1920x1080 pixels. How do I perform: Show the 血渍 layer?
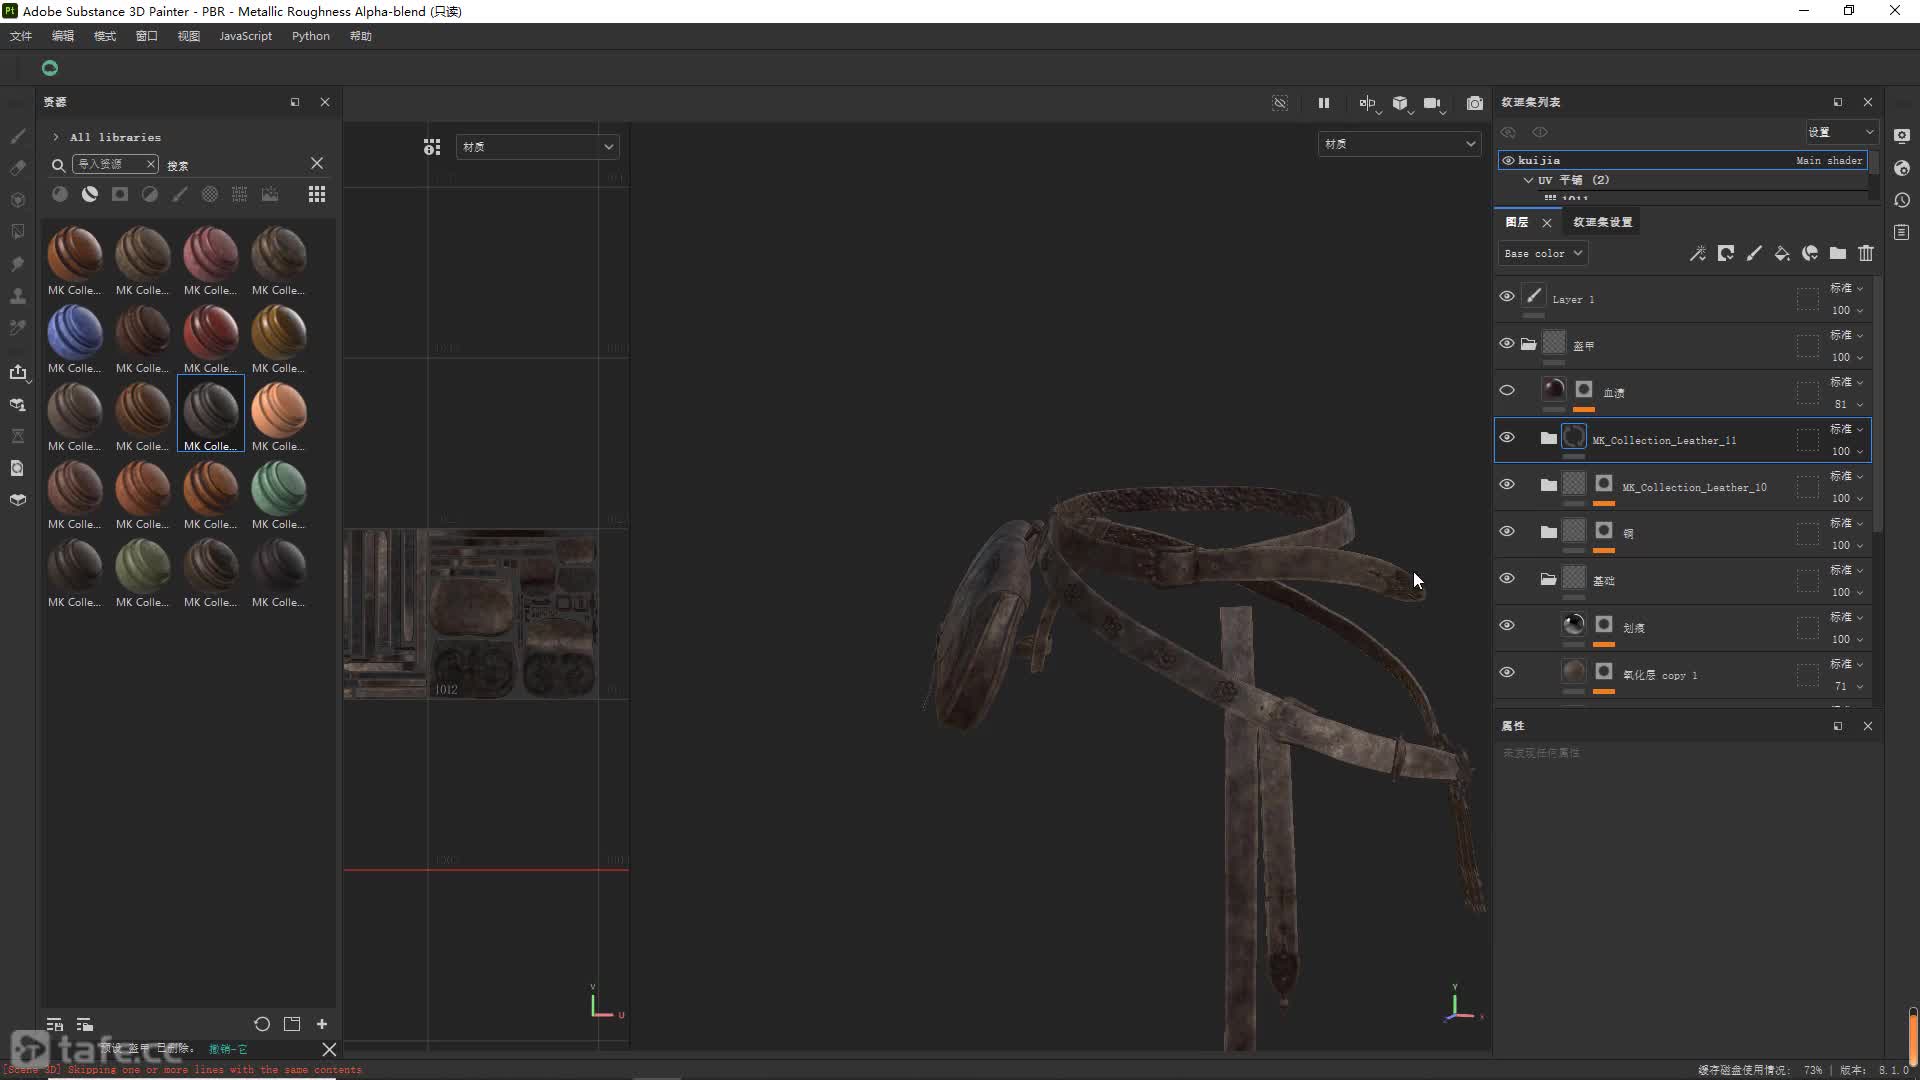click(x=1507, y=390)
